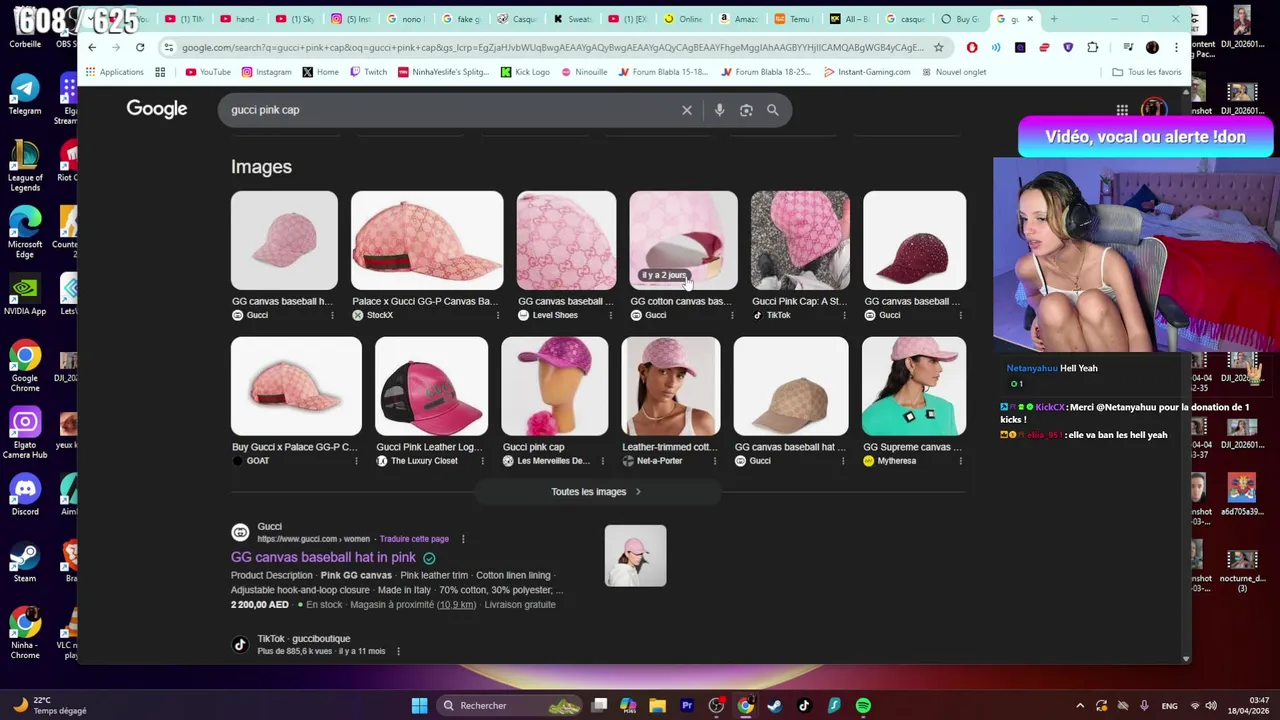This screenshot has width=1280, height=720.
Task: Open the Tous les favoris folder
Action: tap(1146, 72)
